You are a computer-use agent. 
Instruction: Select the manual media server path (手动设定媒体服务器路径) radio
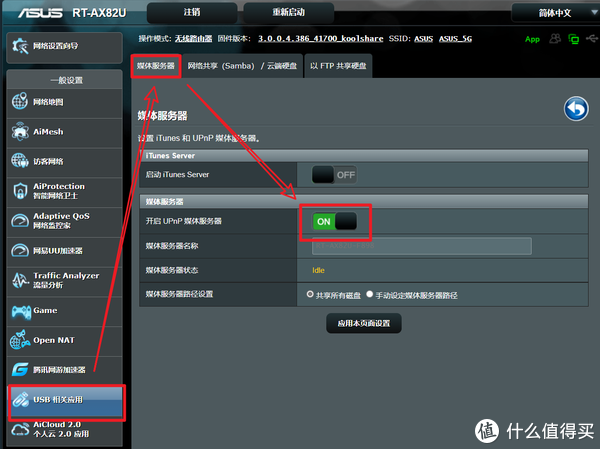click(370, 294)
